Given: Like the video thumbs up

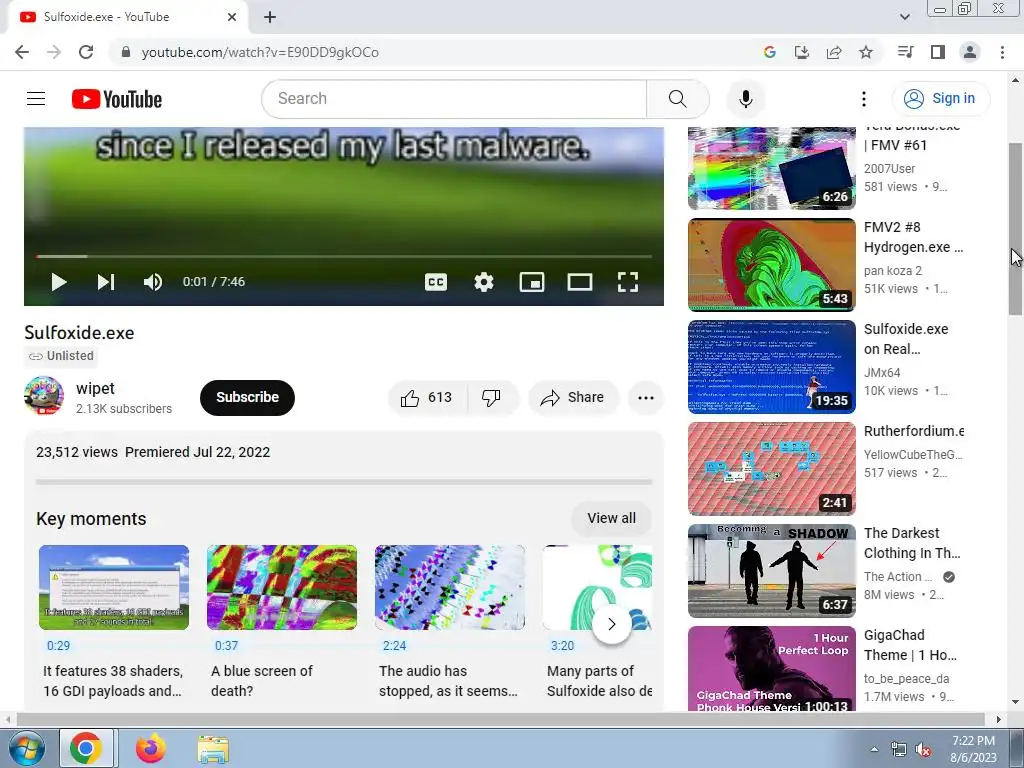Looking at the screenshot, I should pyautogui.click(x=427, y=398).
